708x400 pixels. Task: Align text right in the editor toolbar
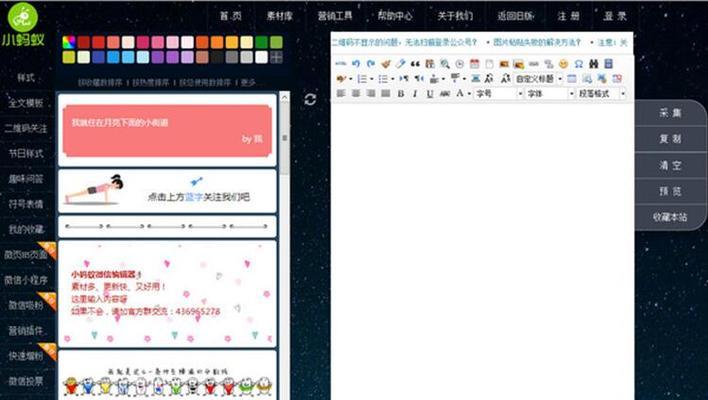(x=371, y=93)
